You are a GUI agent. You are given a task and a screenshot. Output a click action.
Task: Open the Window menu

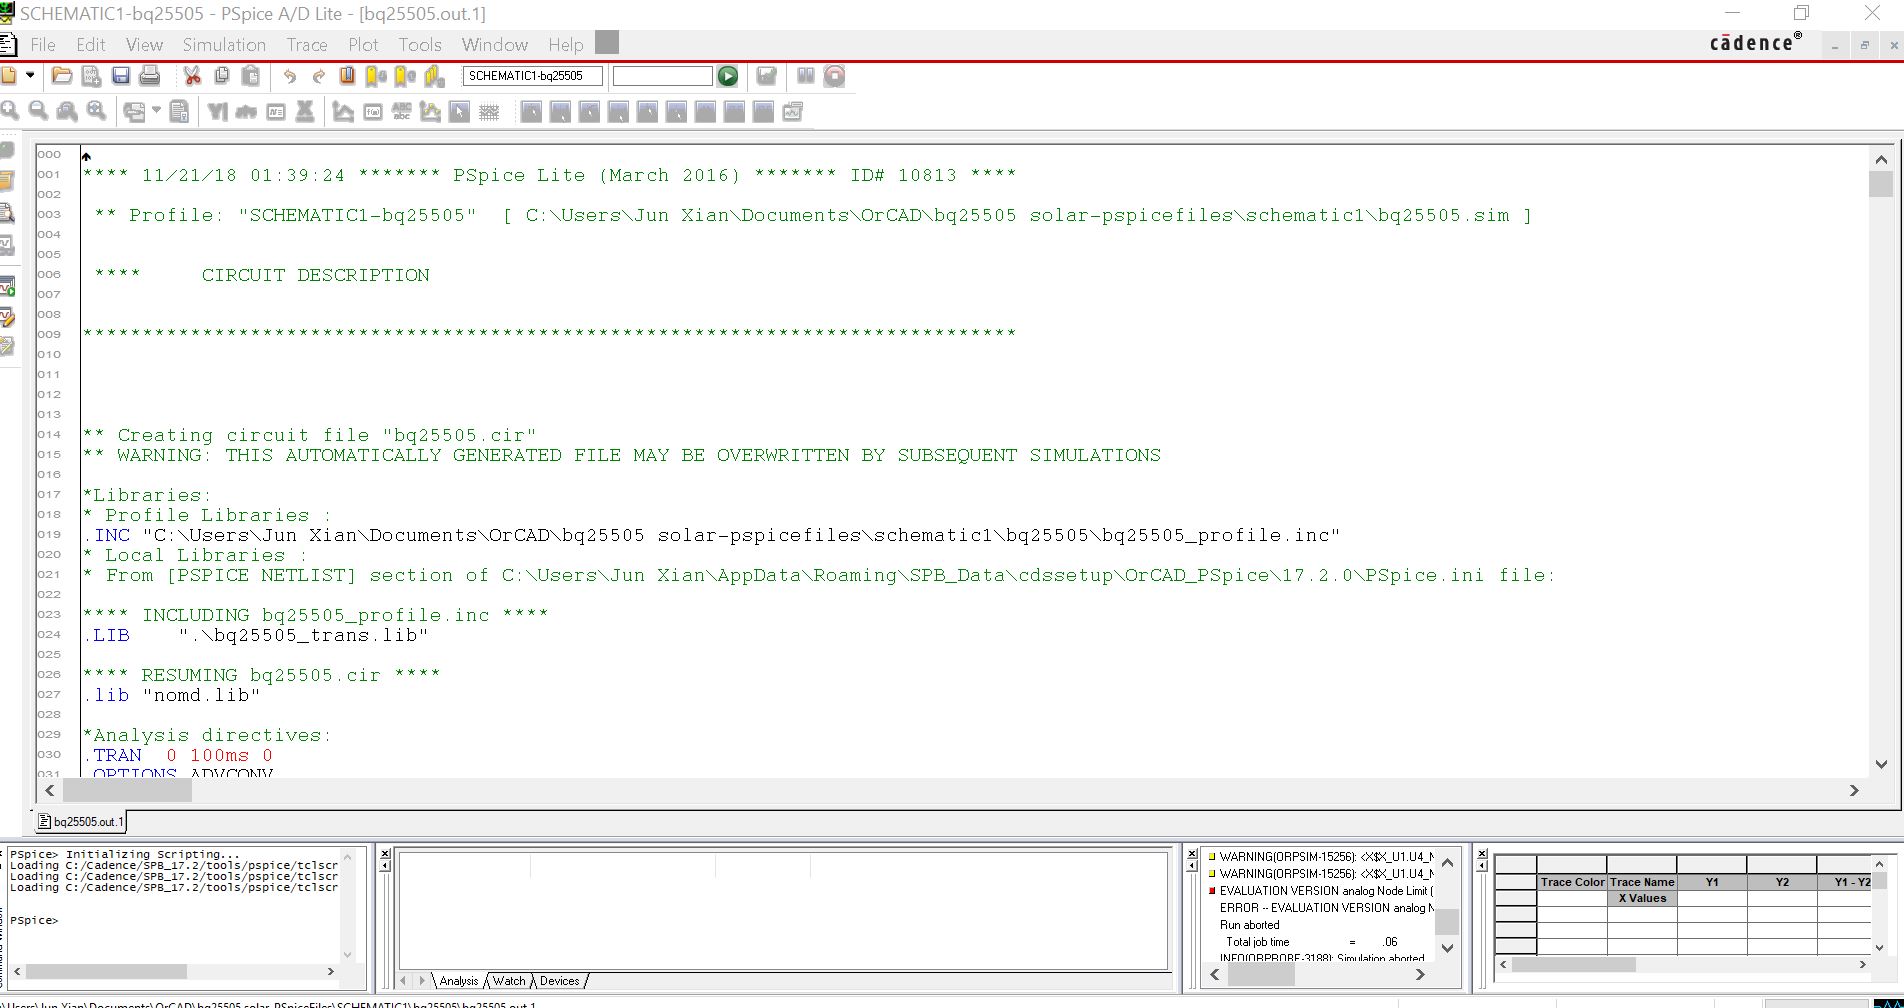[x=495, y=45]
